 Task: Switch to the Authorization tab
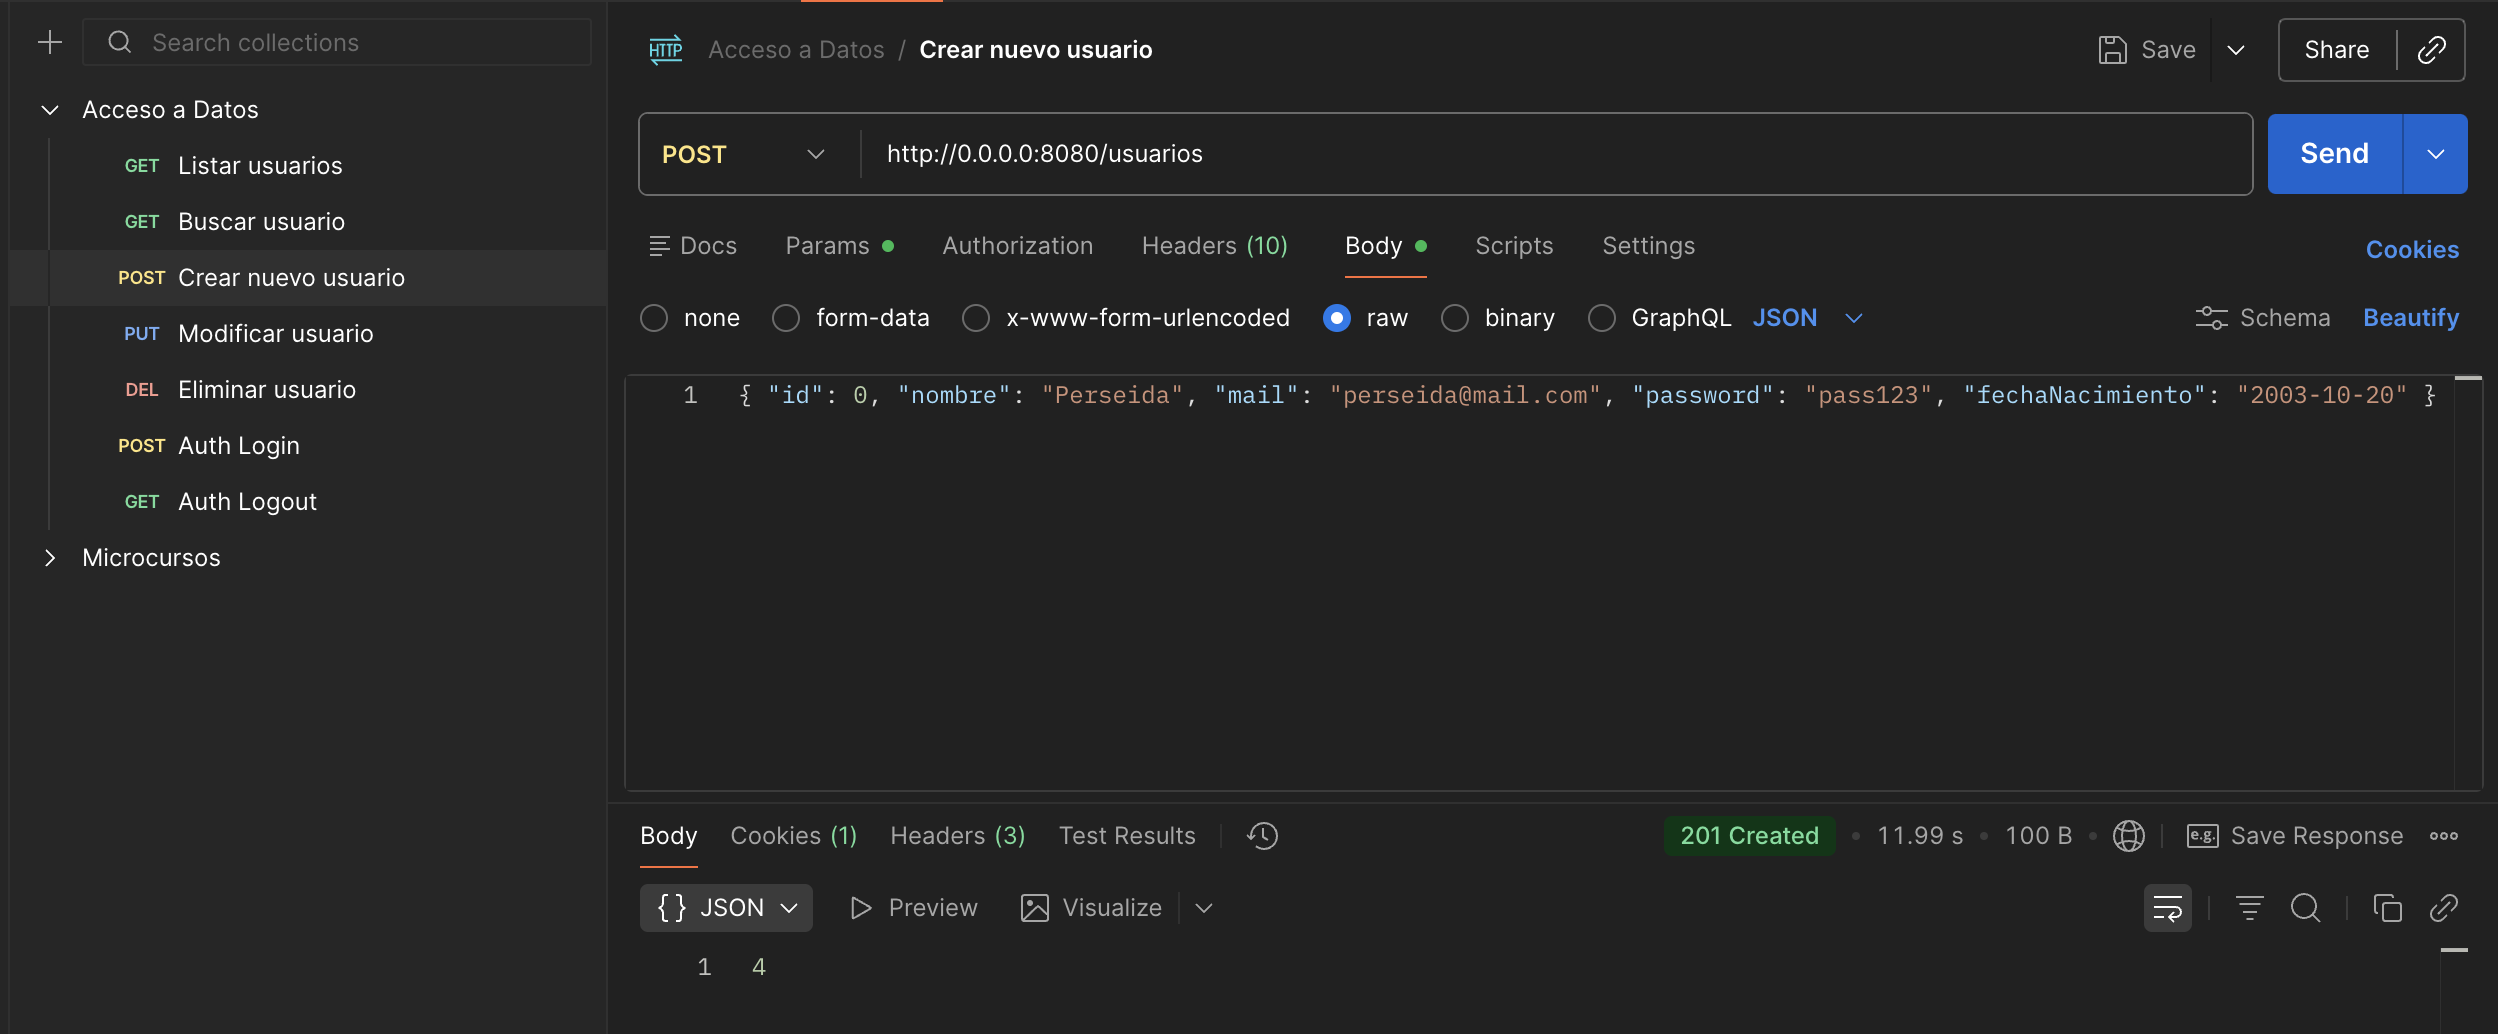(1018, 246)
